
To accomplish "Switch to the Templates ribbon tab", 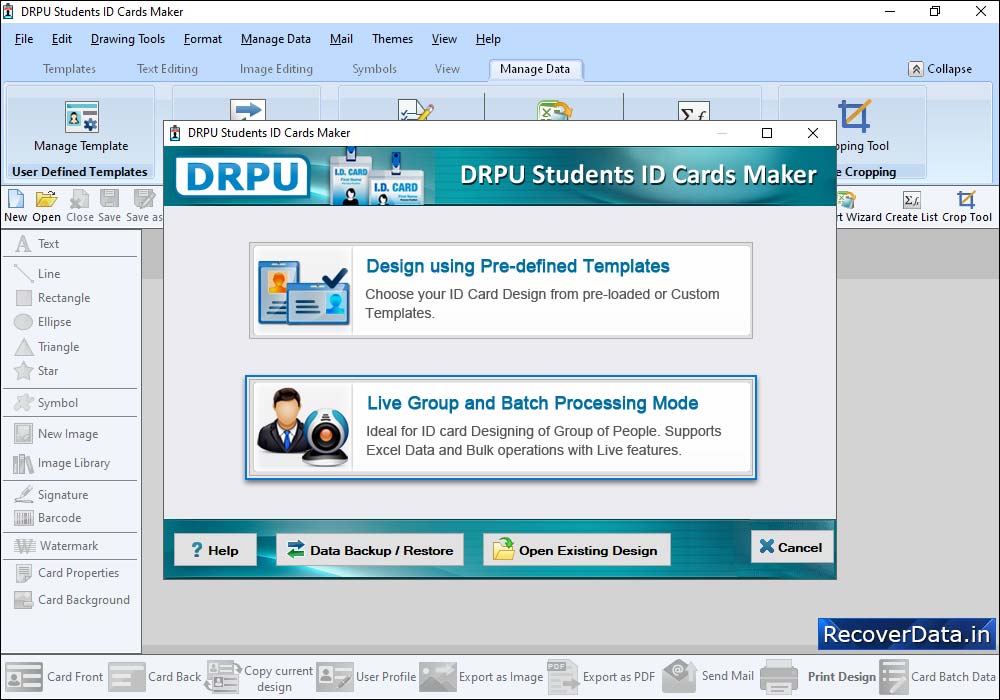I will 69,69.
